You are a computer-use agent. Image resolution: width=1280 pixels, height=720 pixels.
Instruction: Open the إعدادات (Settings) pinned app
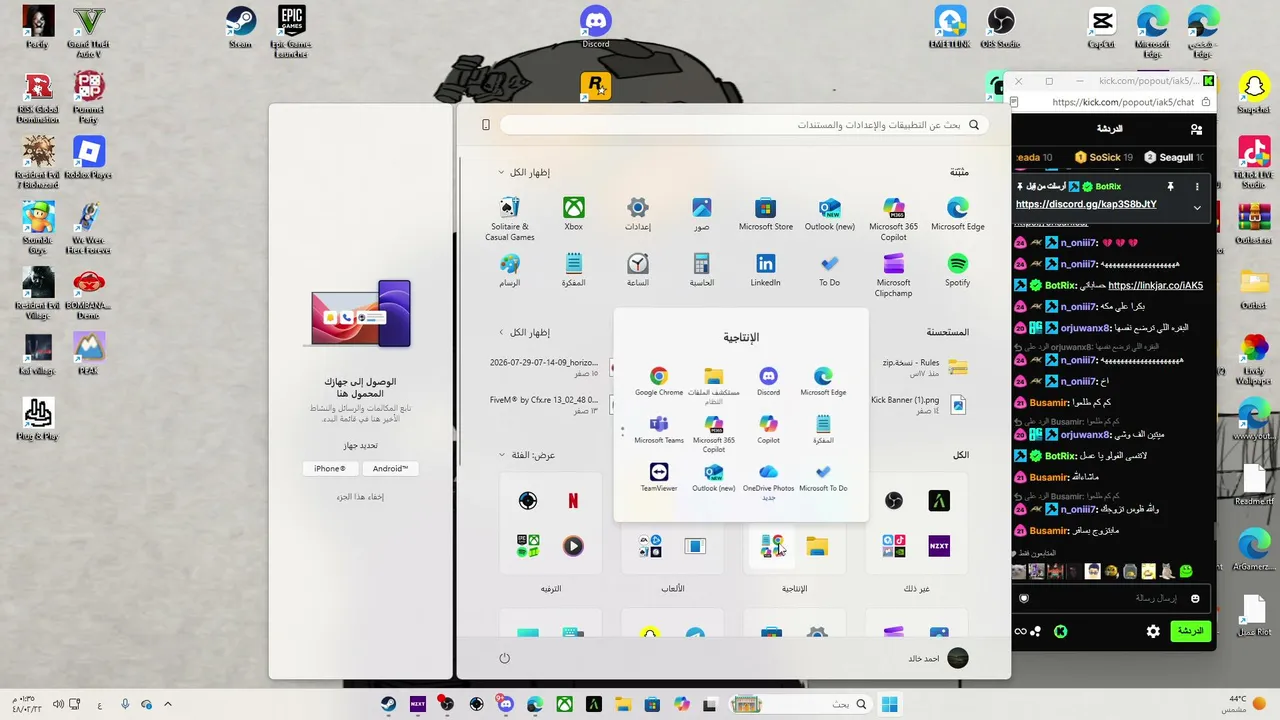click(x=638, y=214)
